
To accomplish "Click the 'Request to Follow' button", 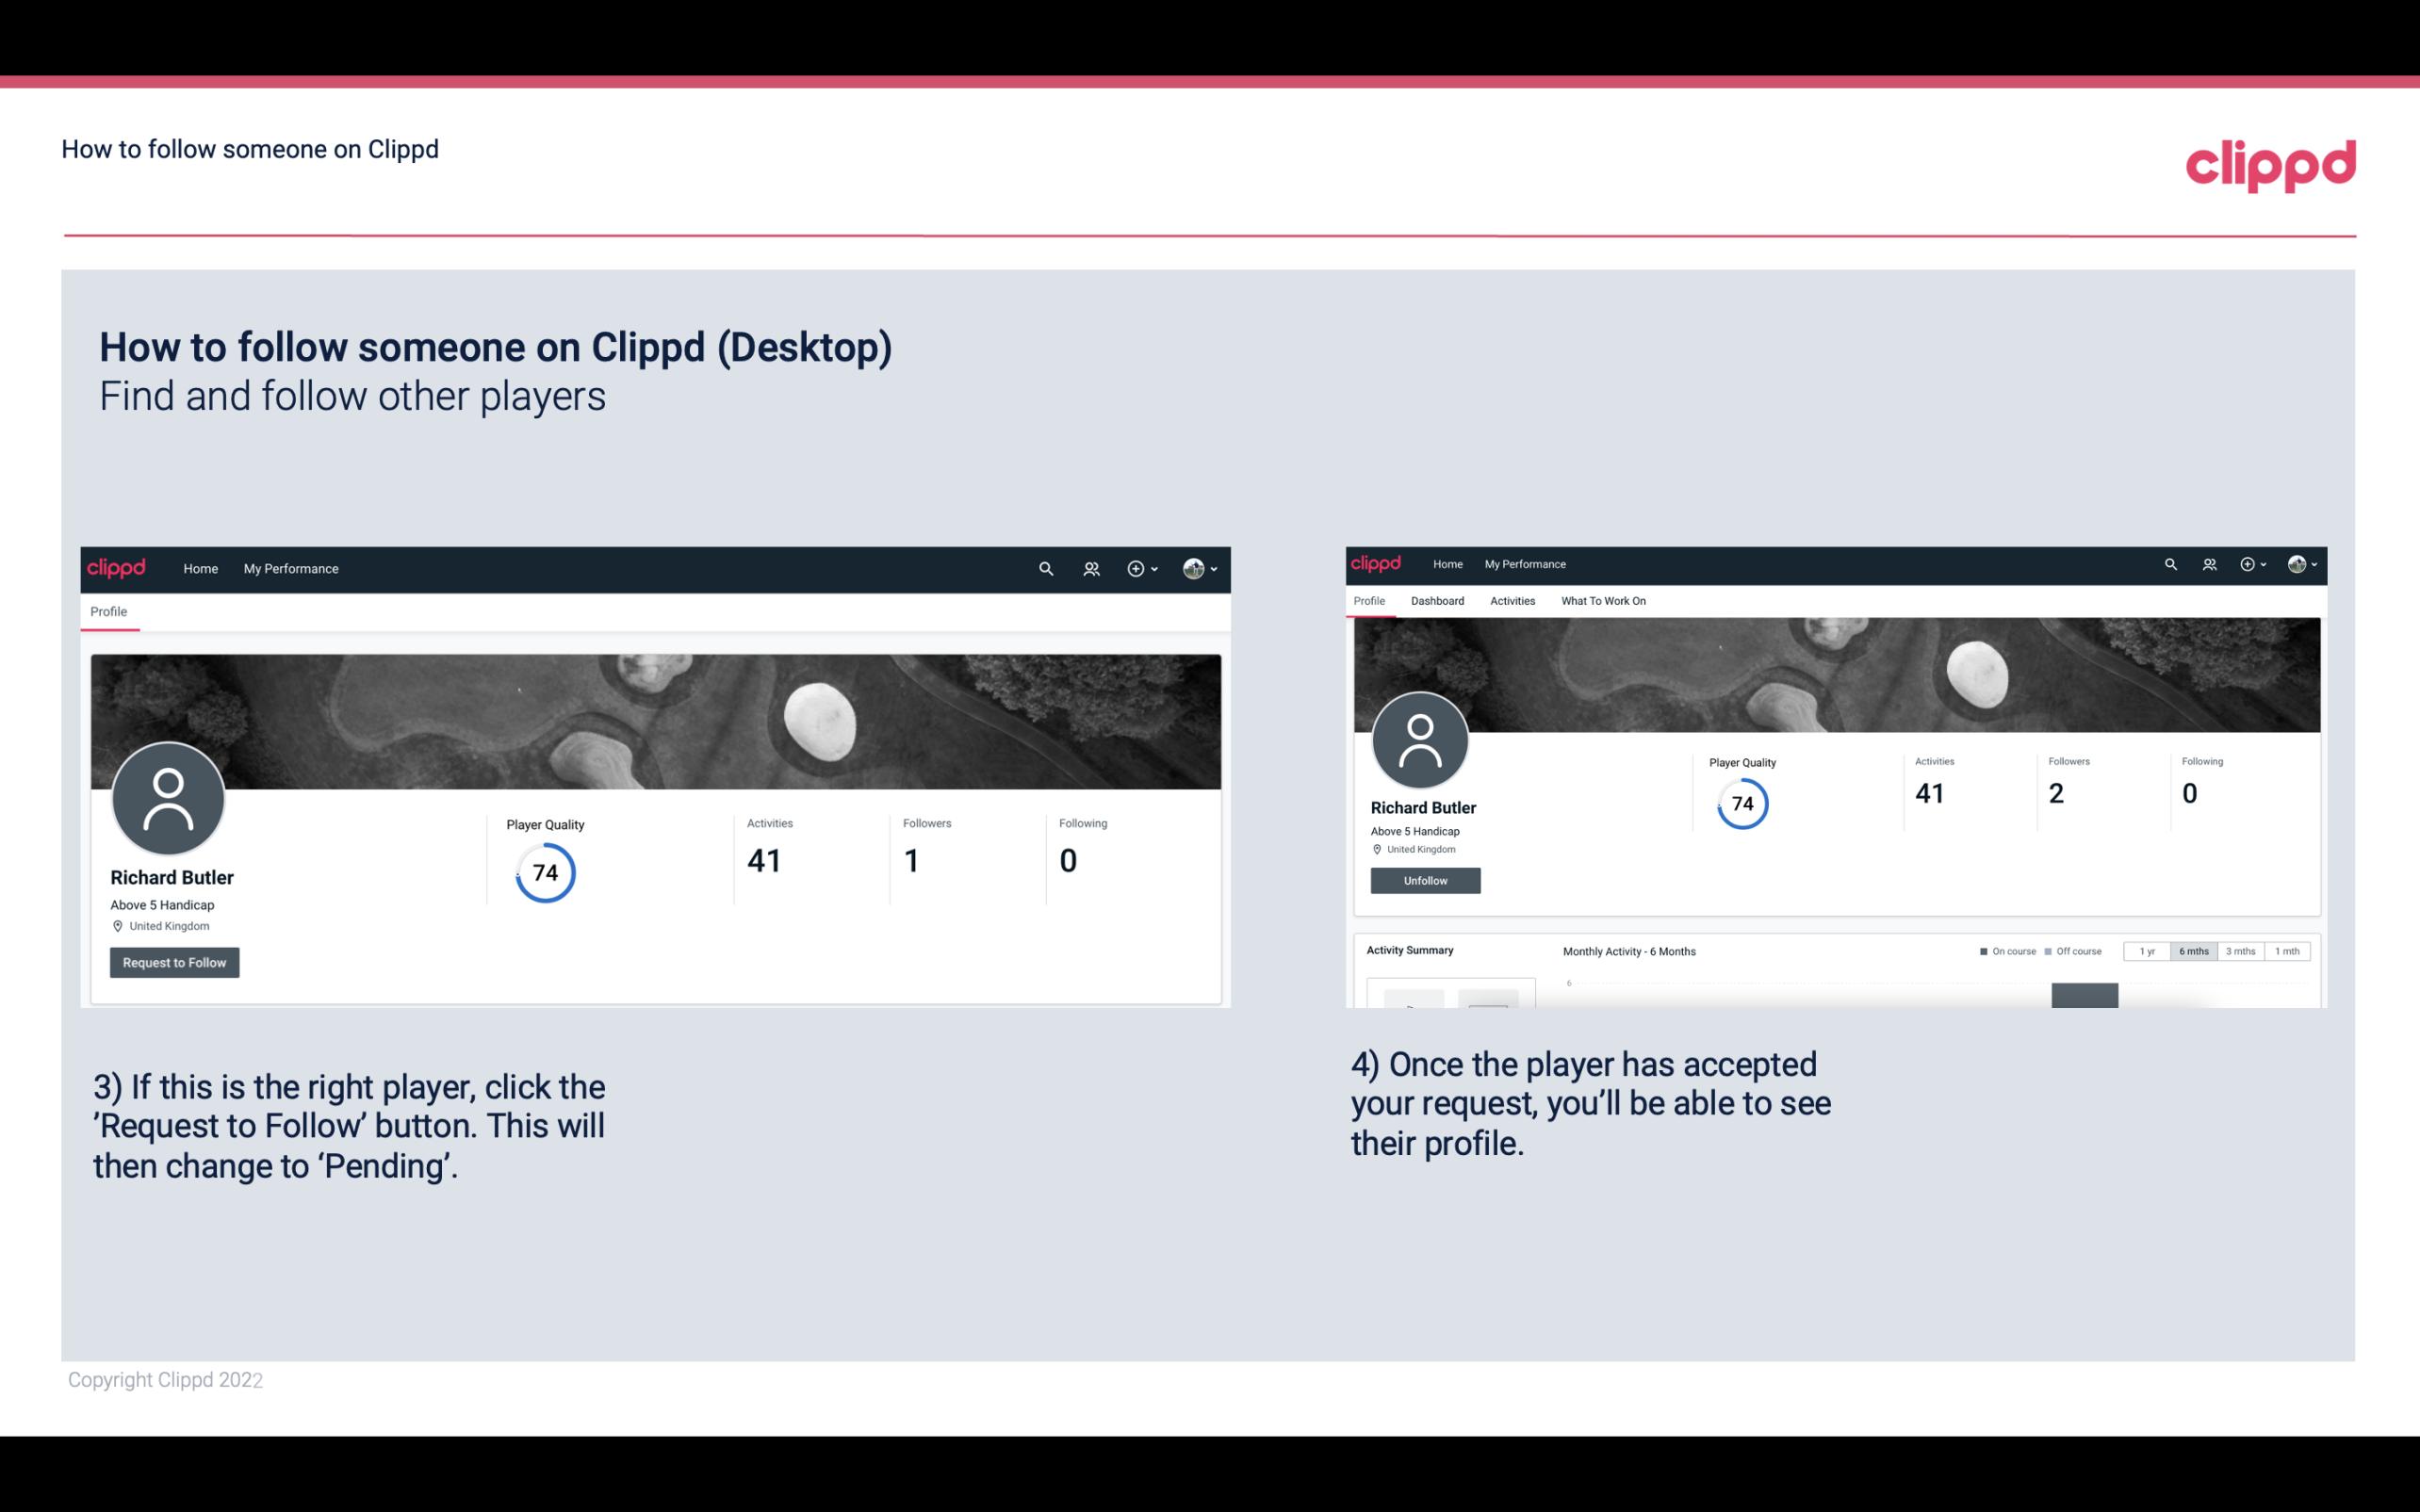I will click(x=174, y=962).
